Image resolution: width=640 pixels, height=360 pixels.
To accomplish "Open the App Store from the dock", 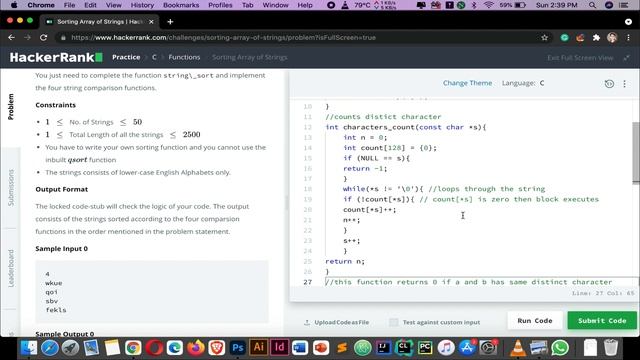I will [467, 348].
